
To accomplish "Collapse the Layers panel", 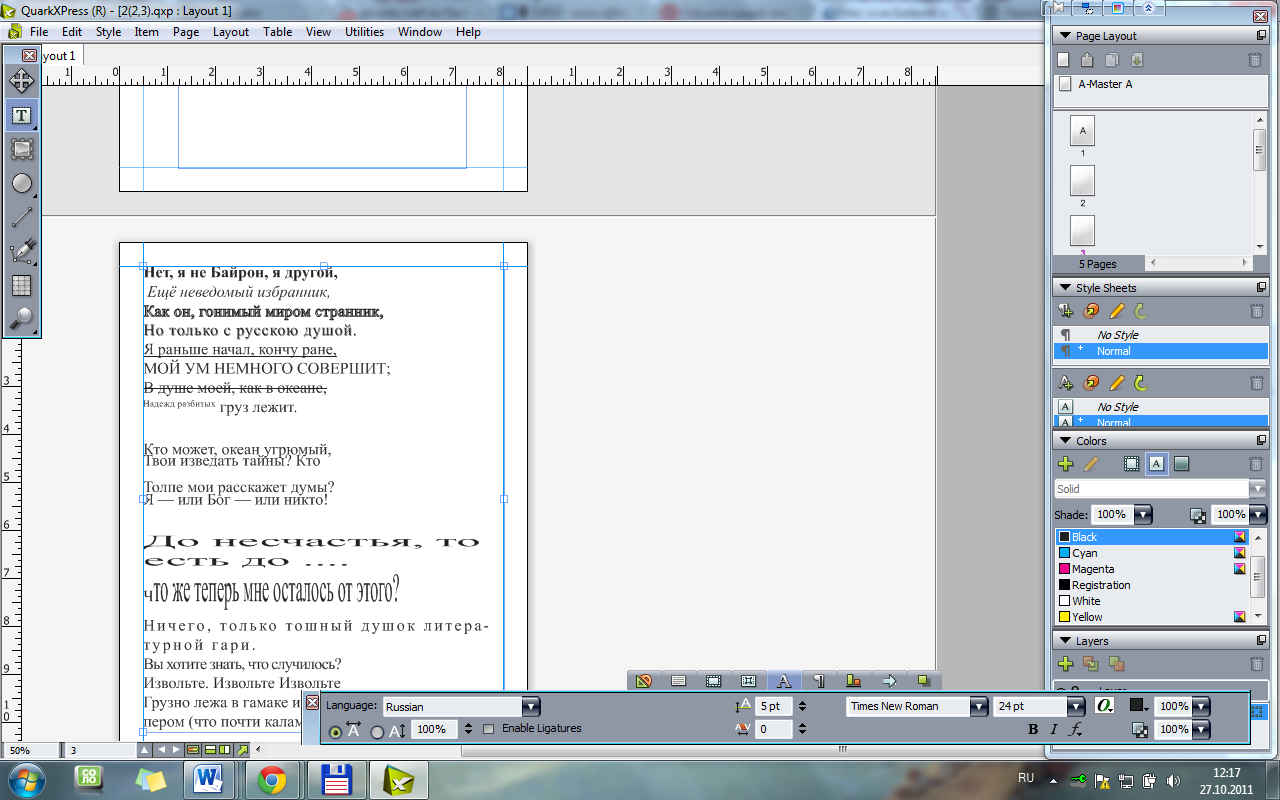I will click(1066, 641).
